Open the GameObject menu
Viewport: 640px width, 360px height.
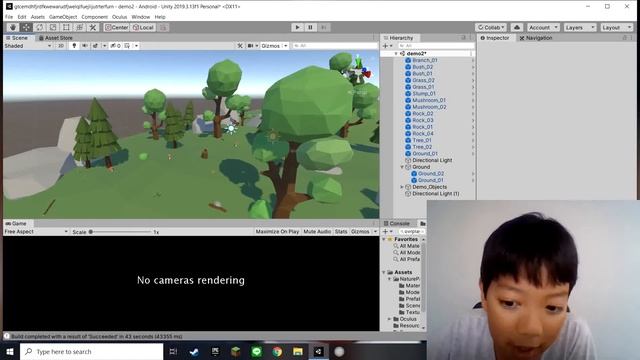tap(63, 17)
